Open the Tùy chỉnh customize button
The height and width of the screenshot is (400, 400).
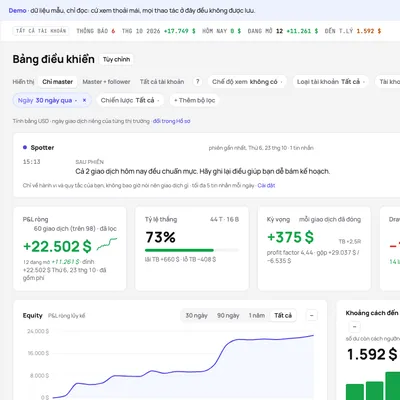click(116, 59)
